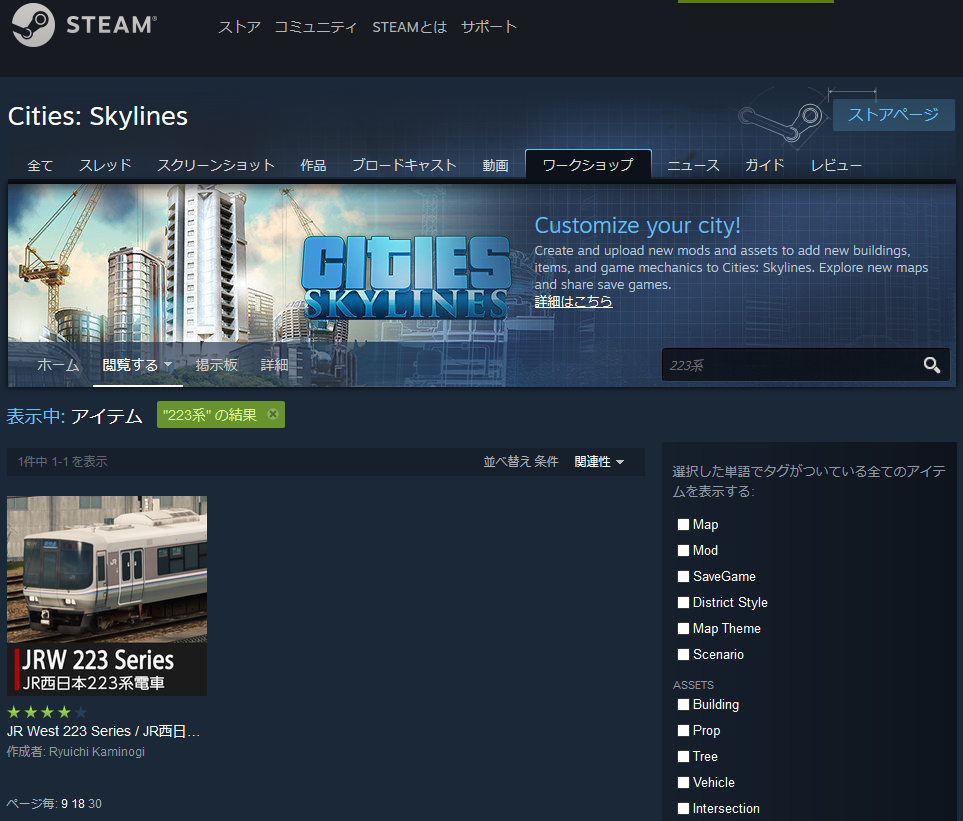Check the Vehicle asset checkbox
The width and height of the screenshot is (963, 821).
[683, 782]
